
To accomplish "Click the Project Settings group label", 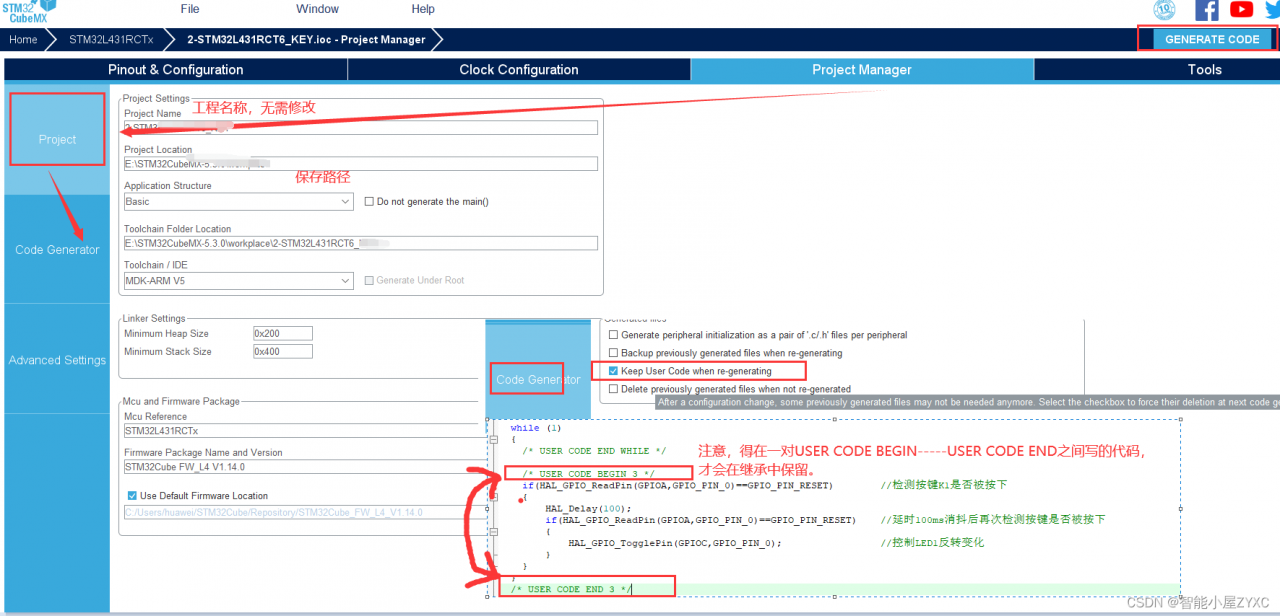I will click(x=156, y=99).
